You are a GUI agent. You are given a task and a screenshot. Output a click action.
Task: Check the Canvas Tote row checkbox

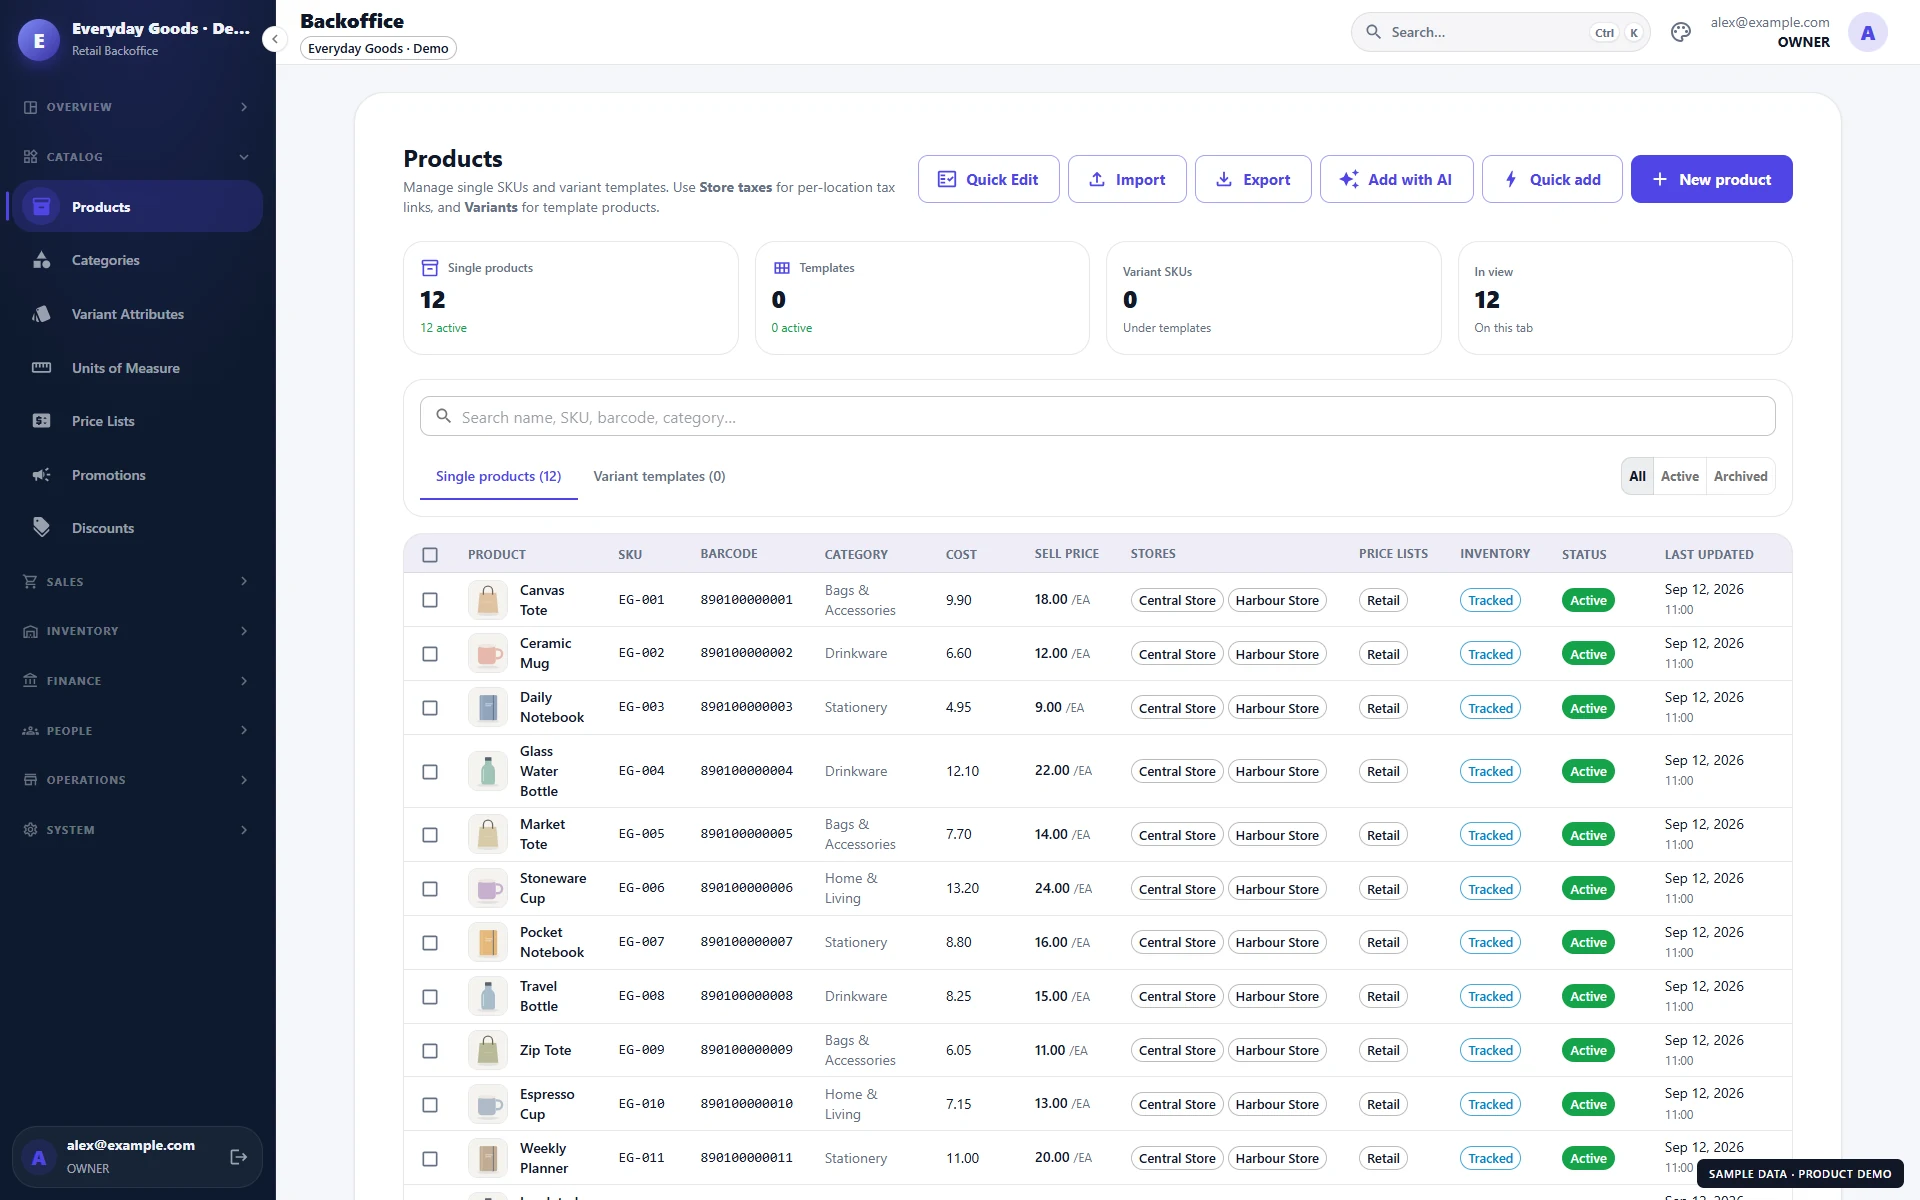coord(430,600)
